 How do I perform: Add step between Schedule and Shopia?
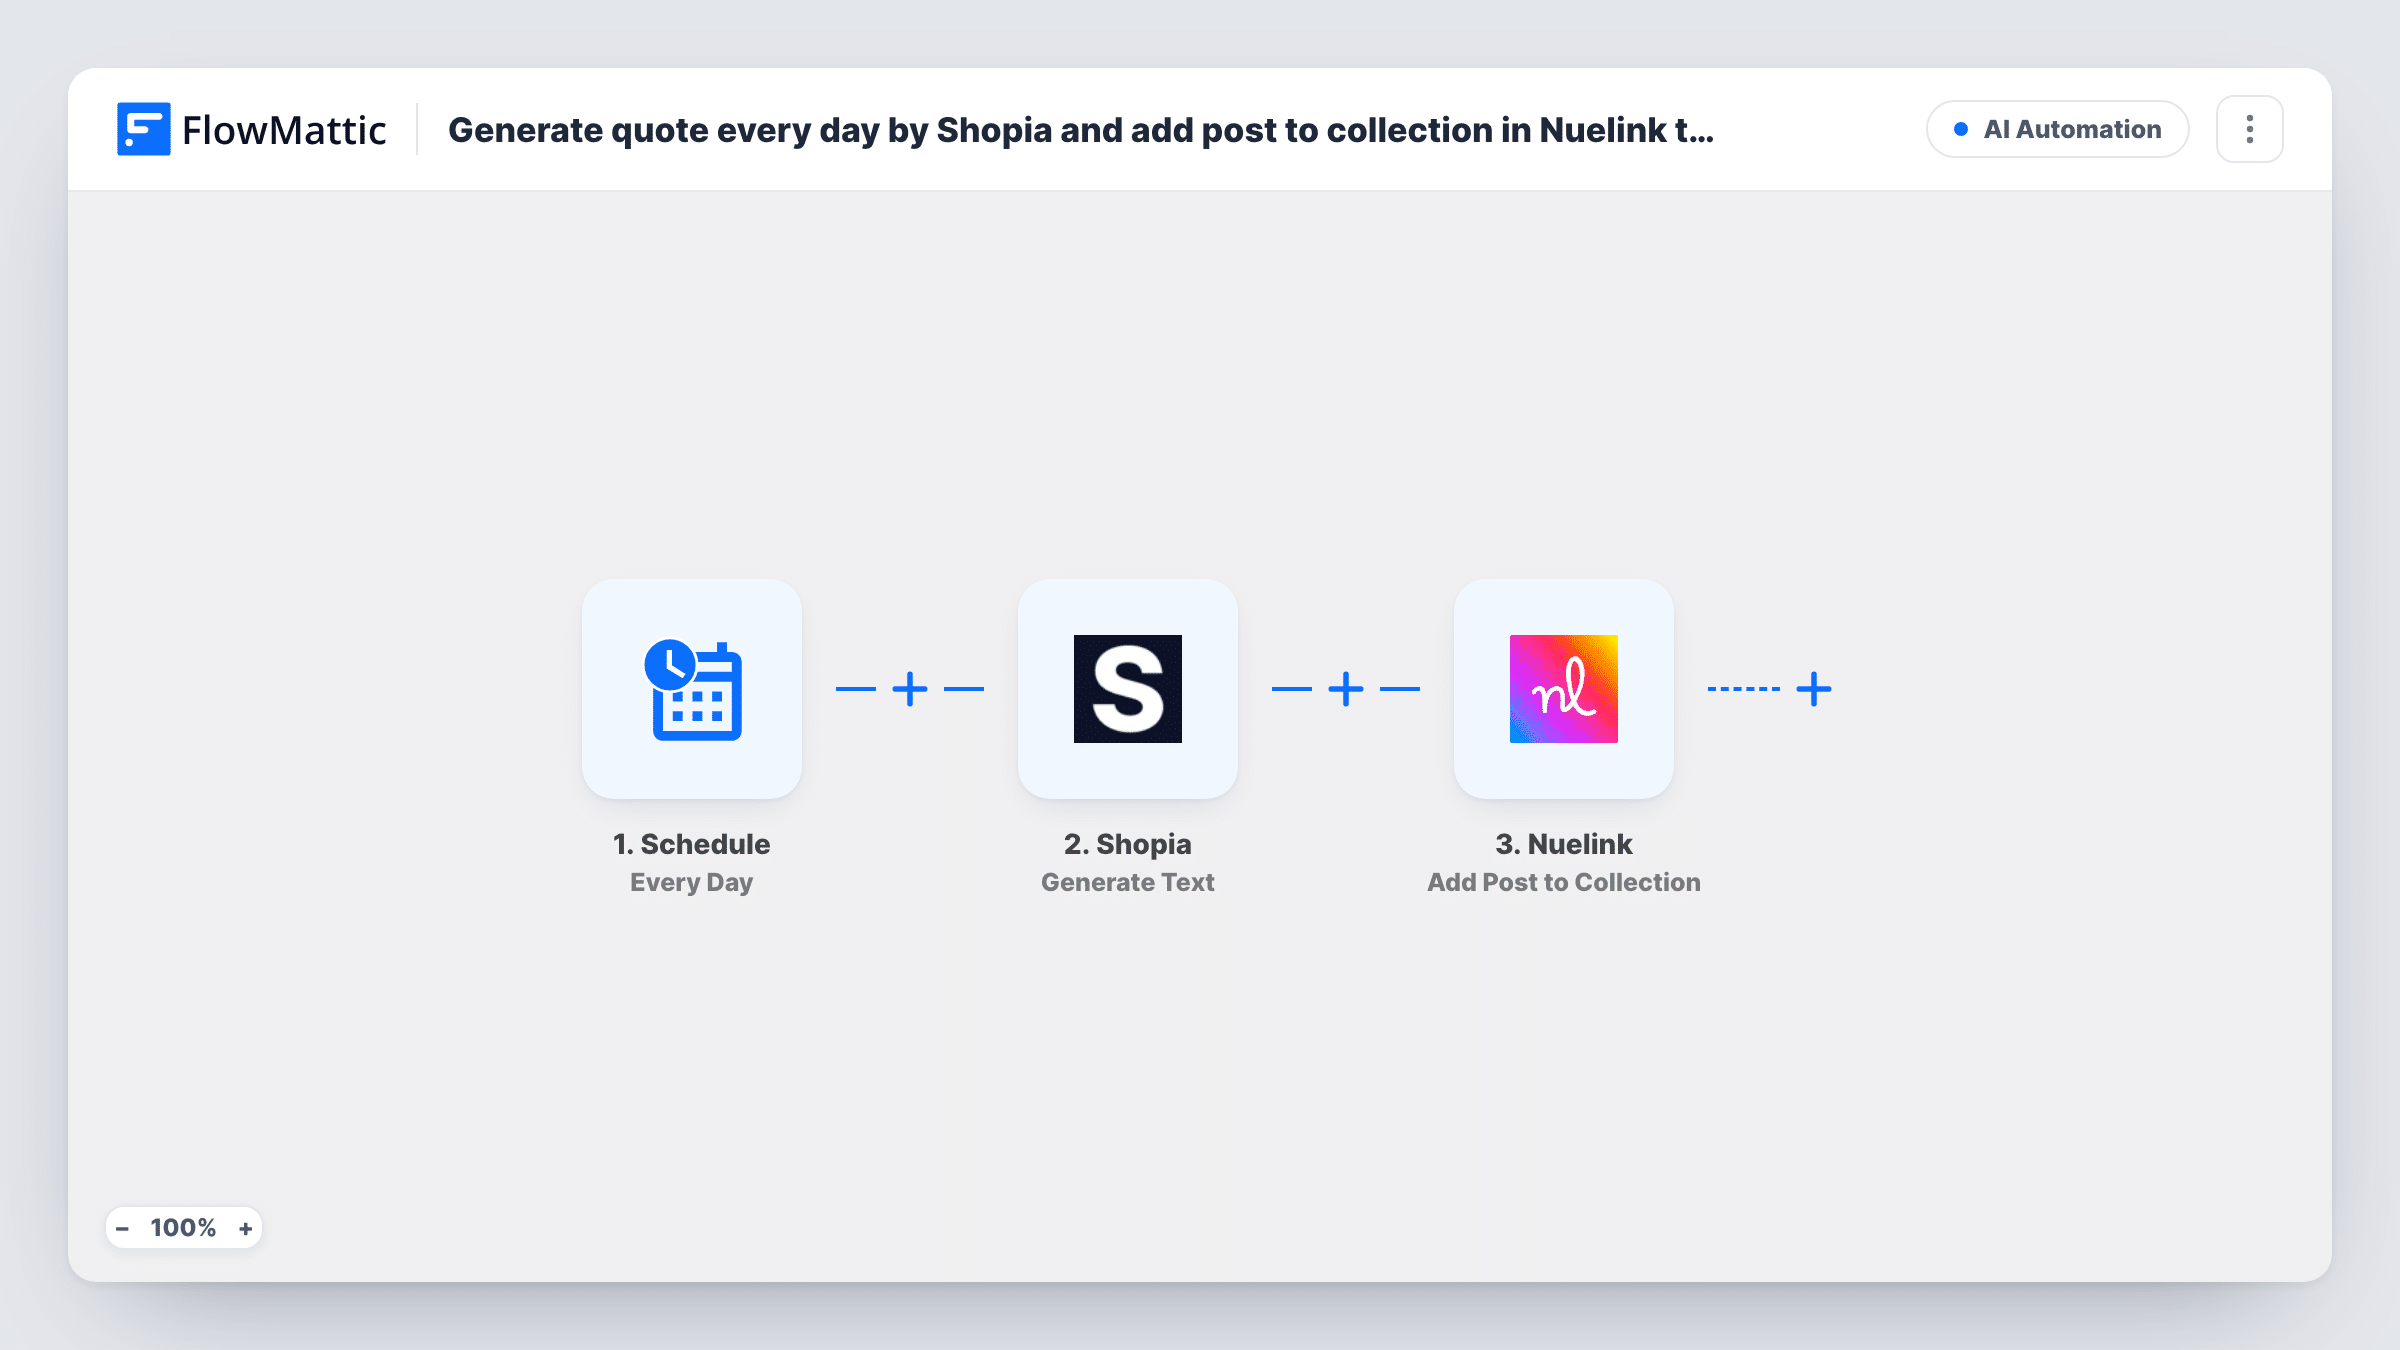coord(910,689)
